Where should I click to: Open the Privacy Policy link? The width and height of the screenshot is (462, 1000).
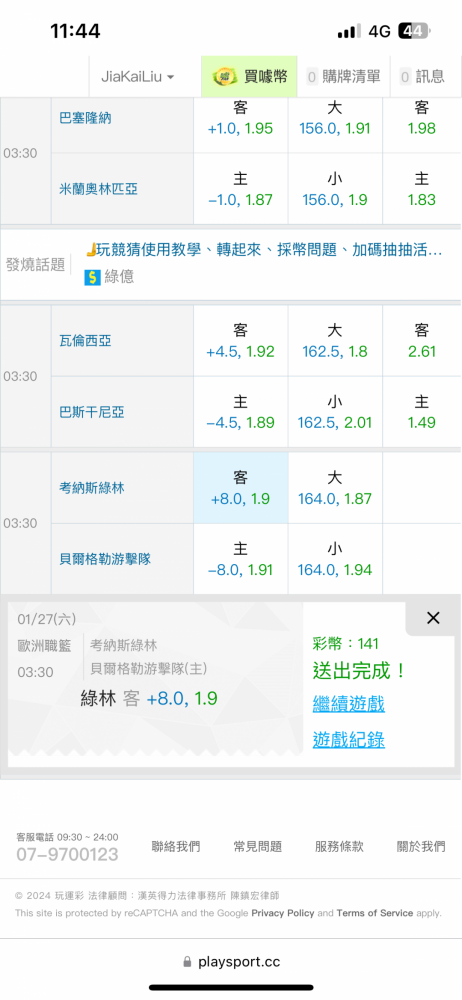tap(283, 913)
